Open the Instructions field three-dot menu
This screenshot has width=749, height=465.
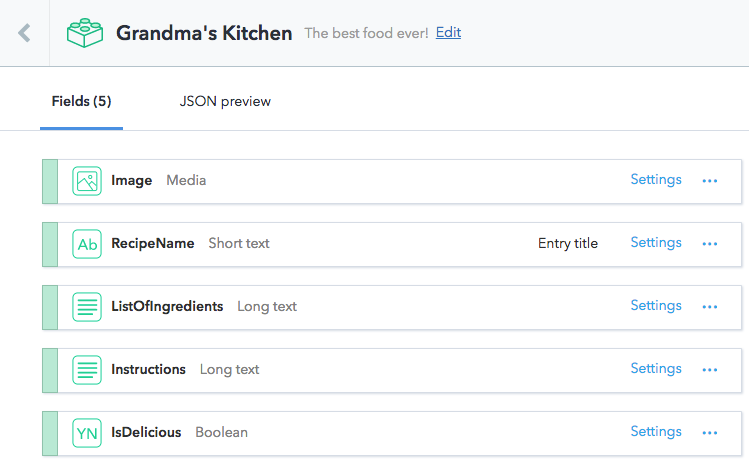tap(710, 370)
